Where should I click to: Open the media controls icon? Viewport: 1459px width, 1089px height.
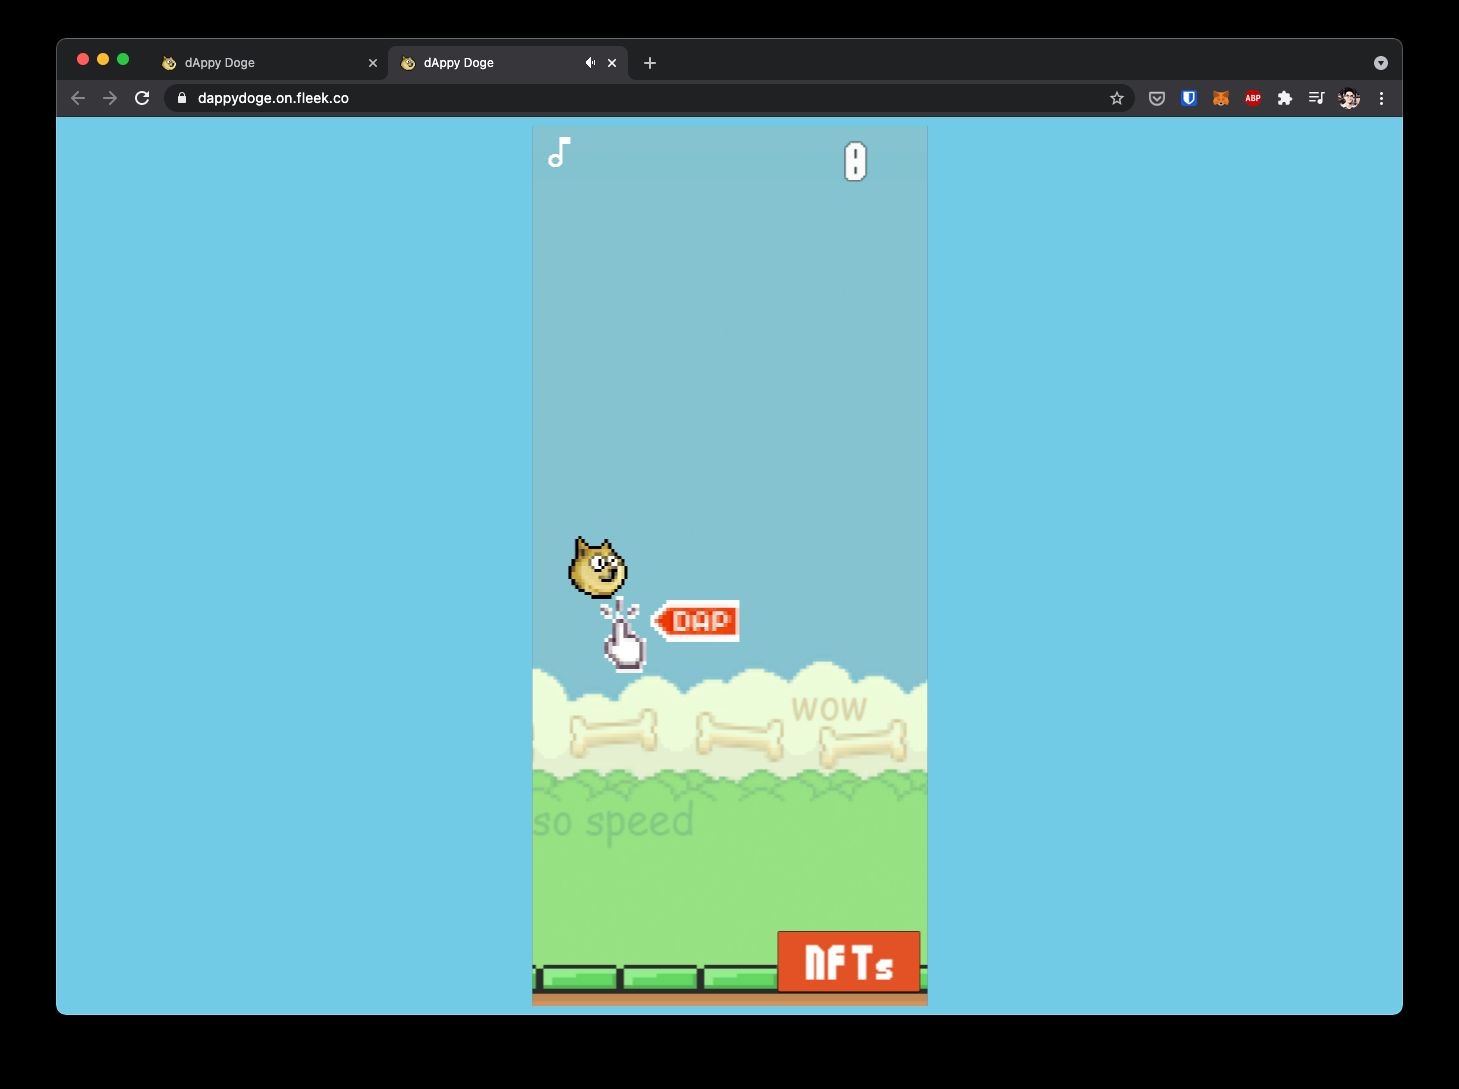tap(1317, 98)
